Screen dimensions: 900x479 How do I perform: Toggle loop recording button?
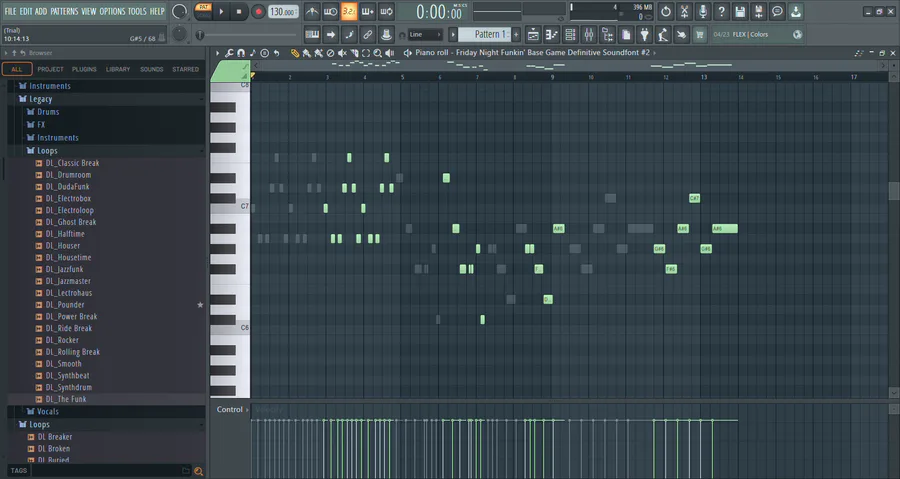(x=386, y=11)
